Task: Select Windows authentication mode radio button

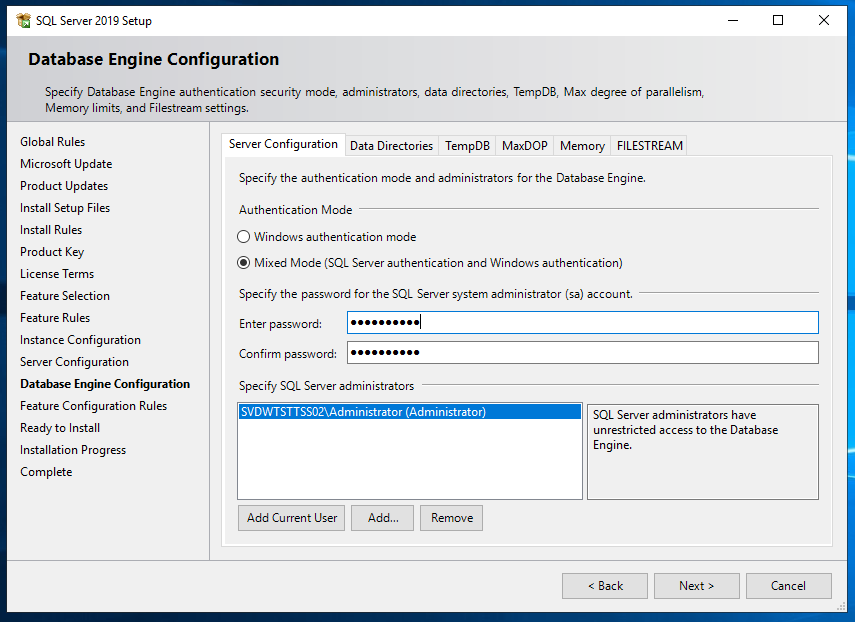Action: (244, 237)
